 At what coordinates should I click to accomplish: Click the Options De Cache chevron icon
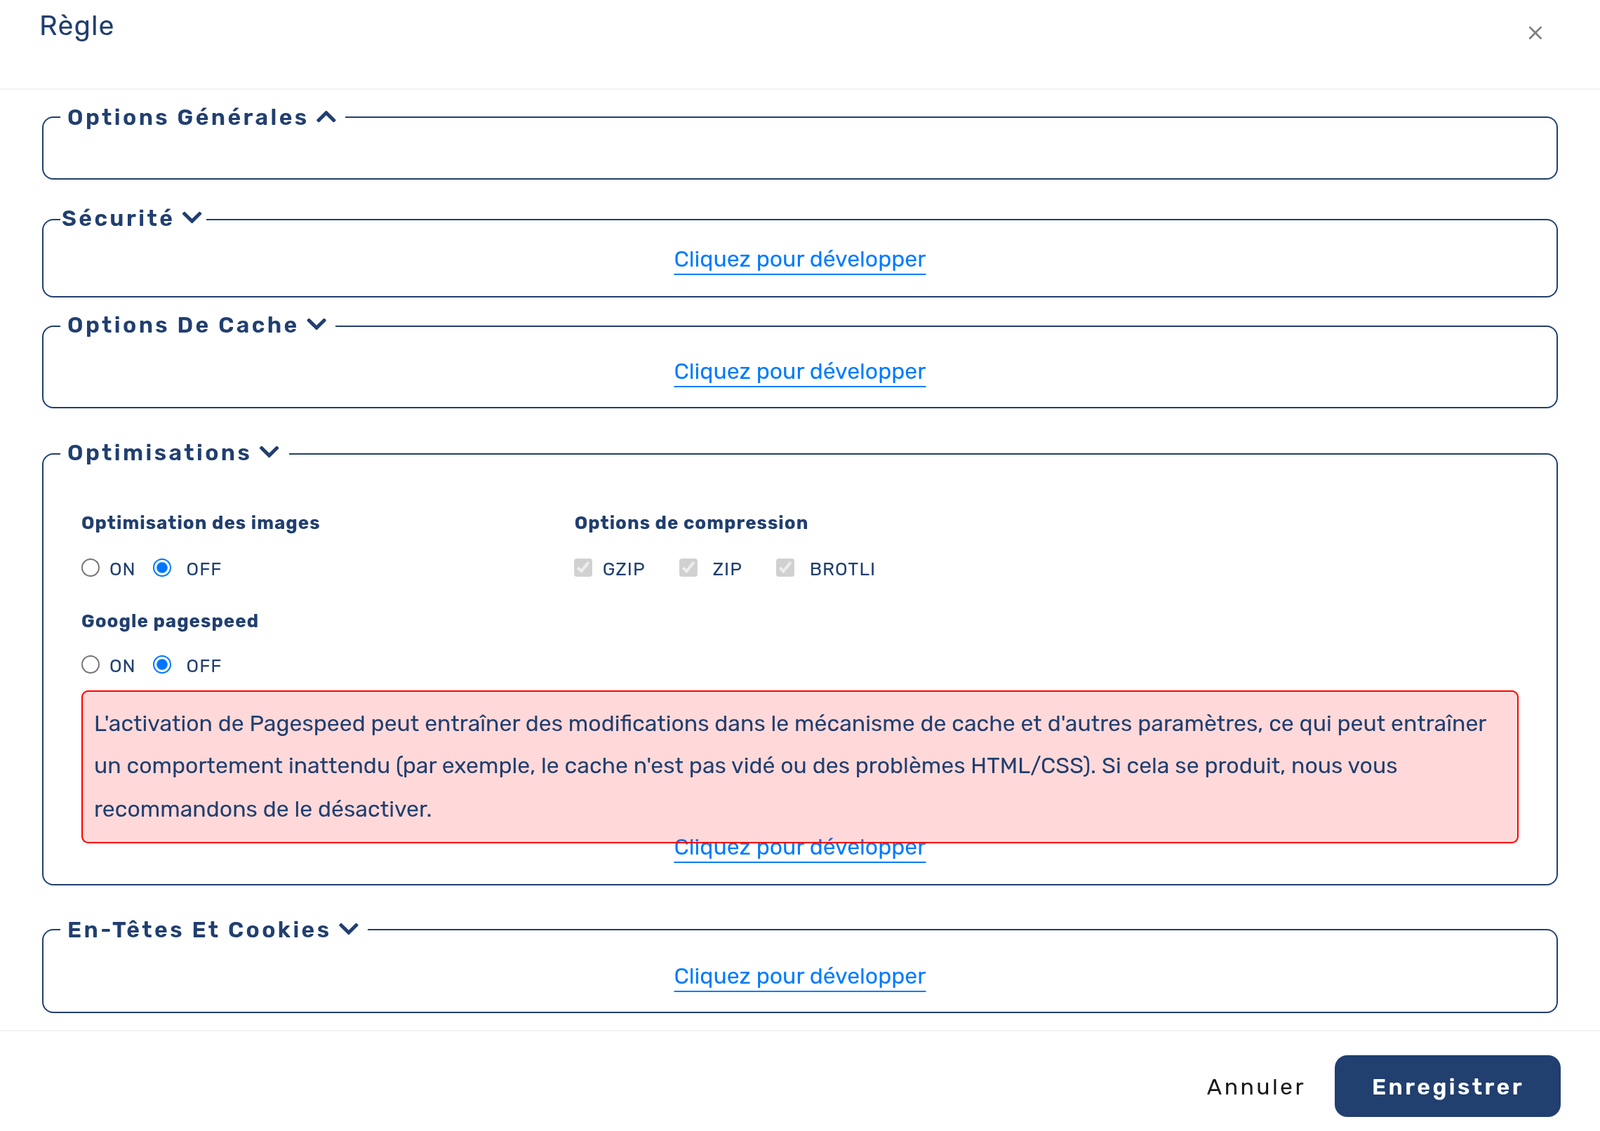(x=317, y=325)
